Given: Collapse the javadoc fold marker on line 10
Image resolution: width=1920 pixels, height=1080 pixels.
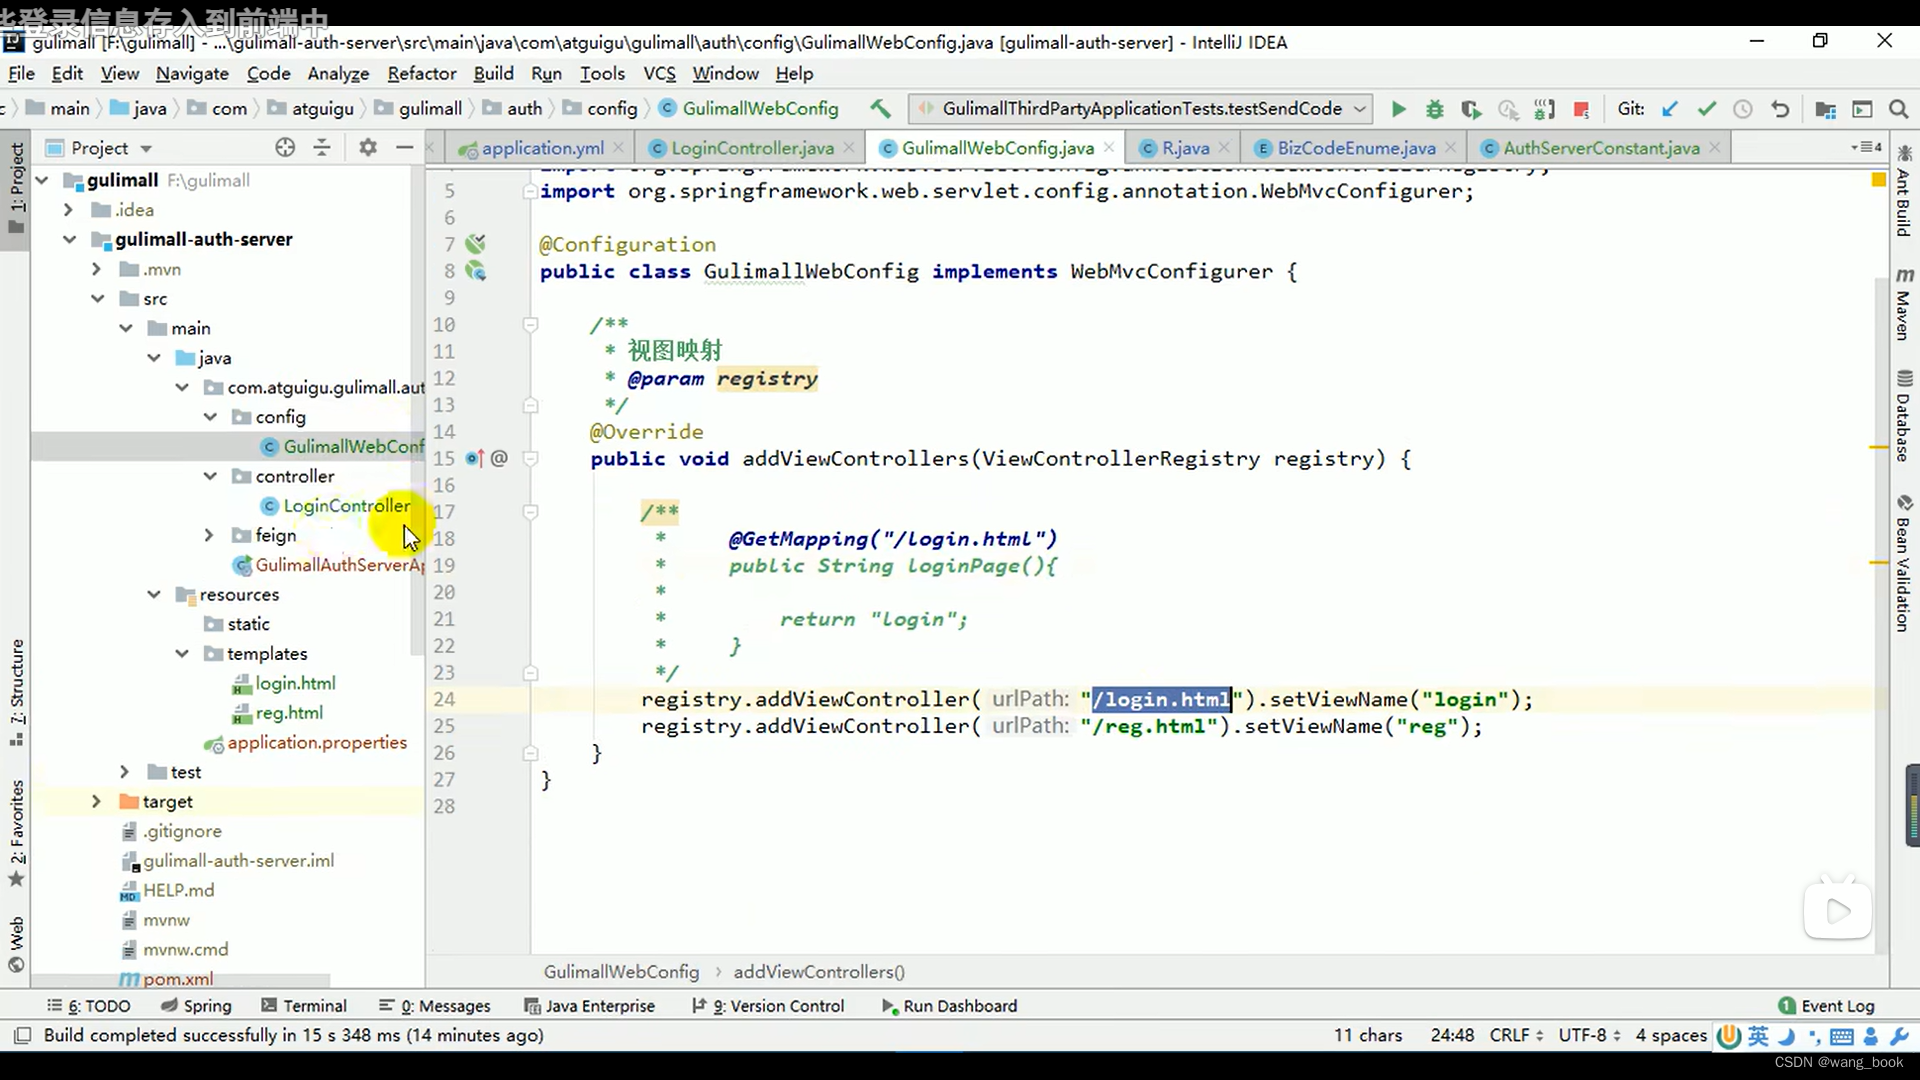Looking at the screenshot, I should pos(531,324).
